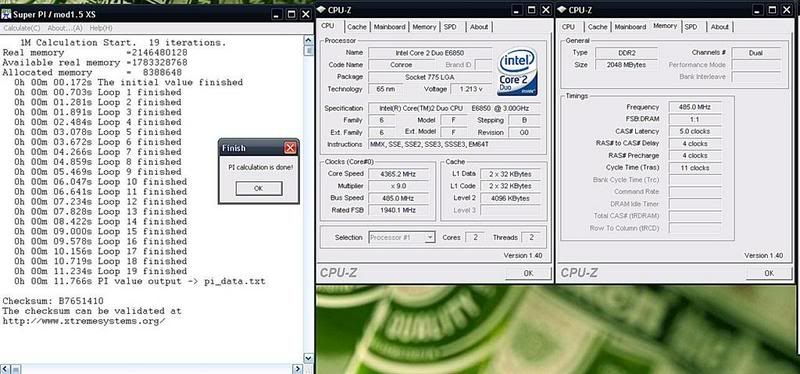Switch to SPD tab in second CPU-Z window

[x=691, y=27]
